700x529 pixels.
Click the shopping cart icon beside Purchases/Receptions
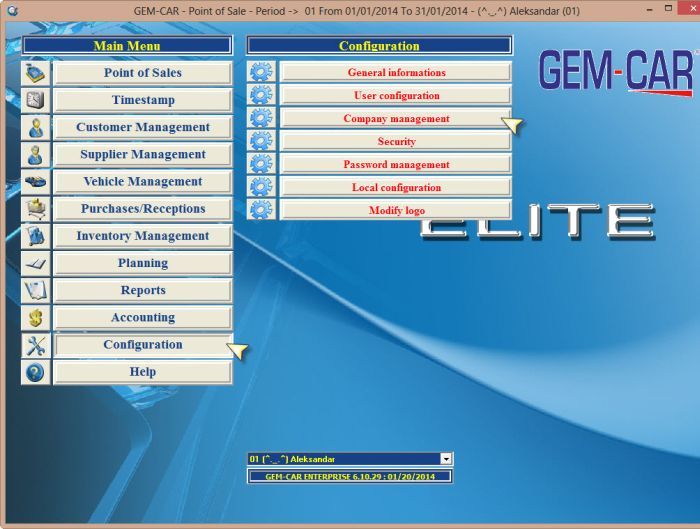tap(35, 209)
